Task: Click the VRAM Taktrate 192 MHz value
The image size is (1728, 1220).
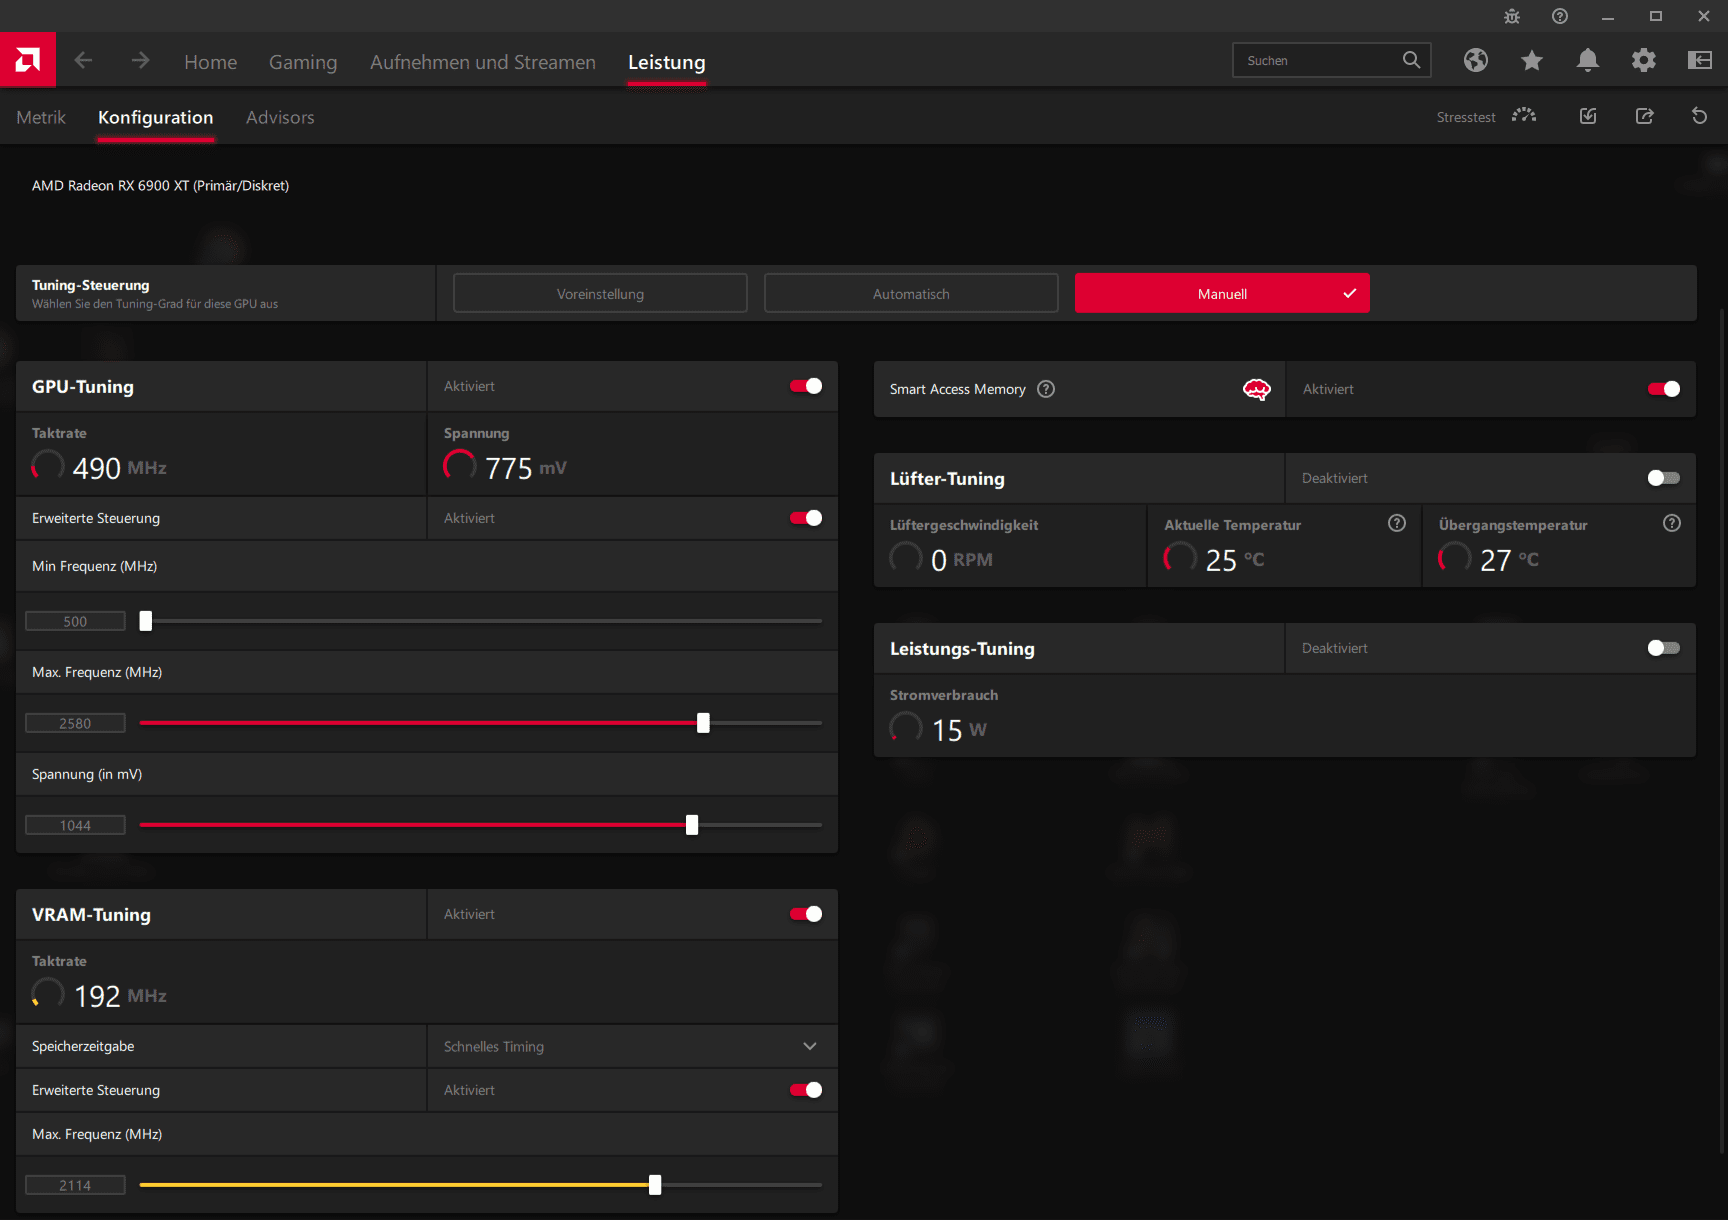Action: click(x=120, y=996)
